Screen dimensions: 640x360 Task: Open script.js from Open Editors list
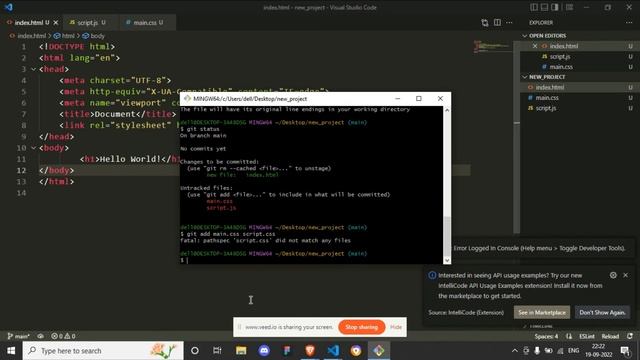coord(559,56)
